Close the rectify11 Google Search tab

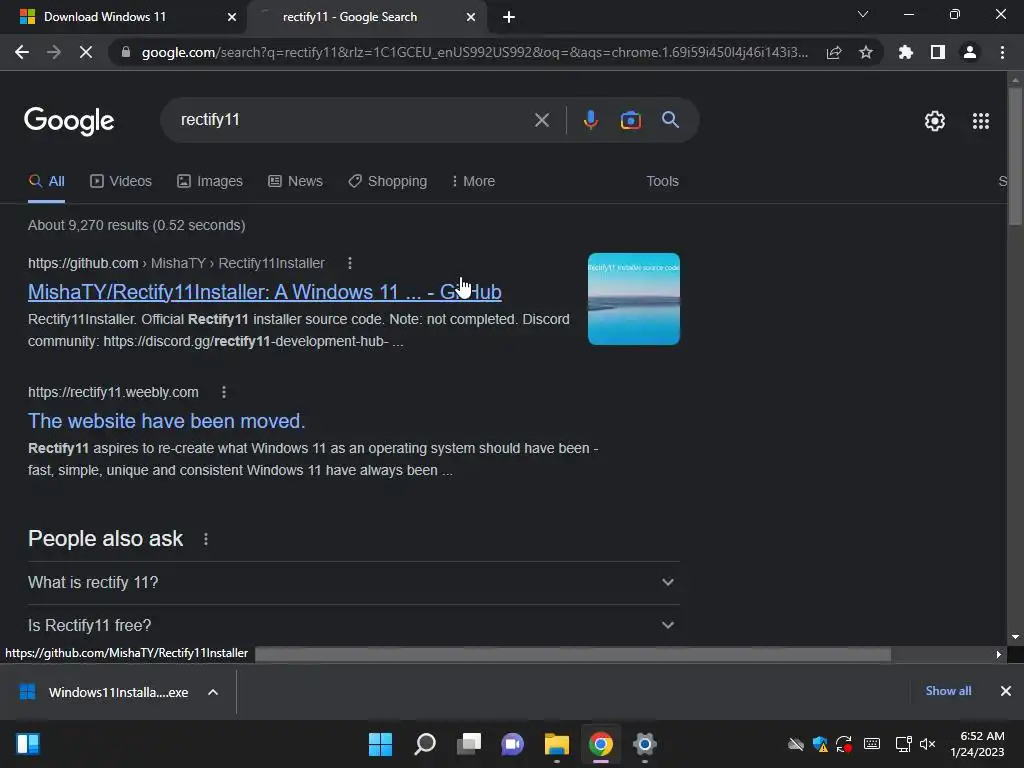(471, 17)
